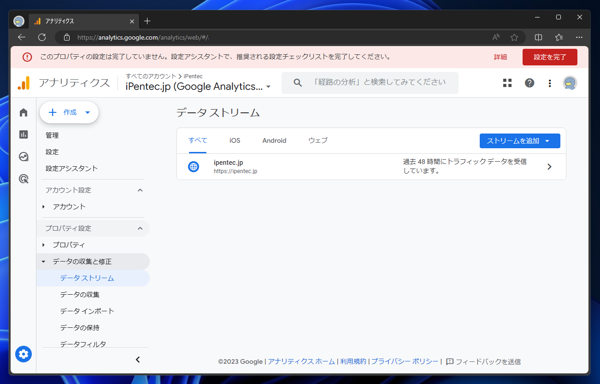The height and width of the screenshot is (384, 600).
Task: Select the ウェブ tab
Action: coord(318,140)
